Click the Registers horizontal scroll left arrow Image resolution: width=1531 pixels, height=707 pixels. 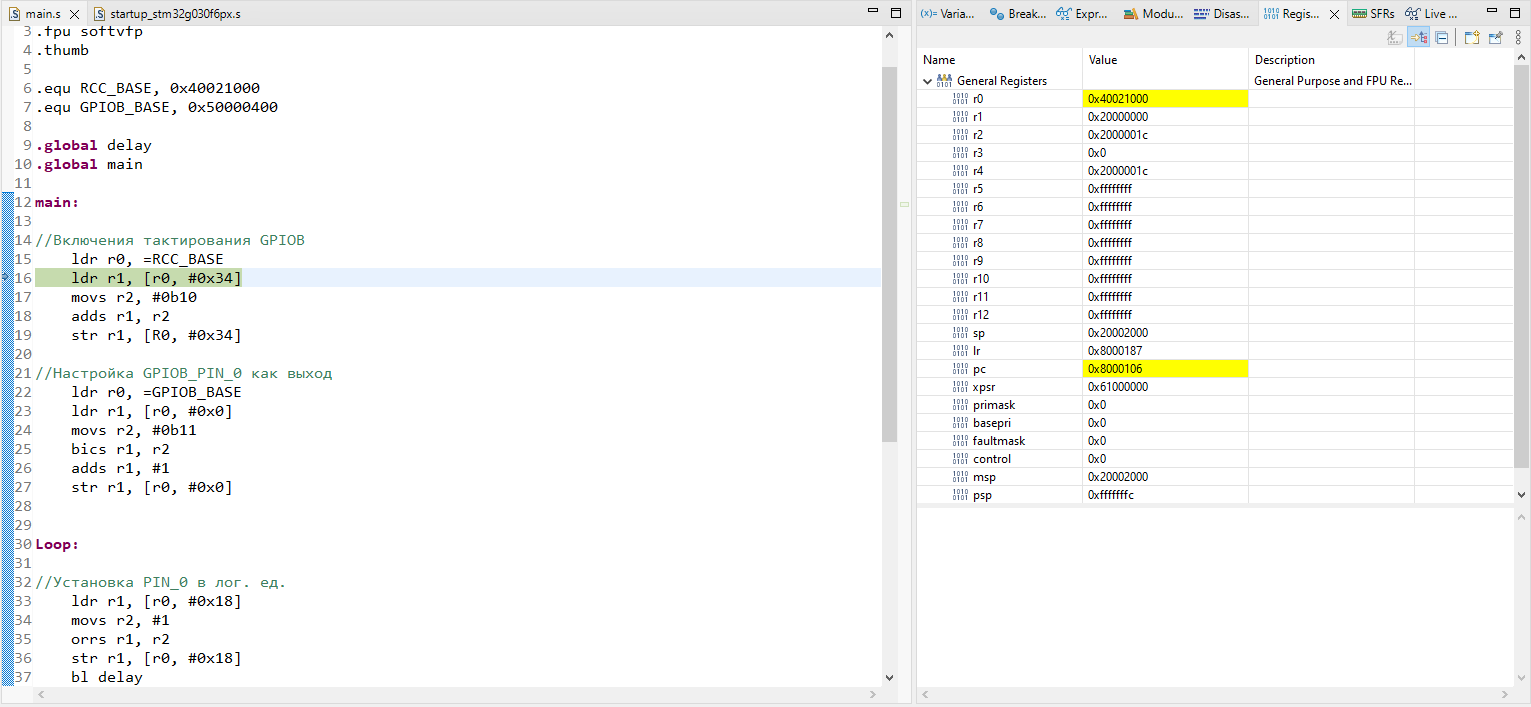coord(925,694)
